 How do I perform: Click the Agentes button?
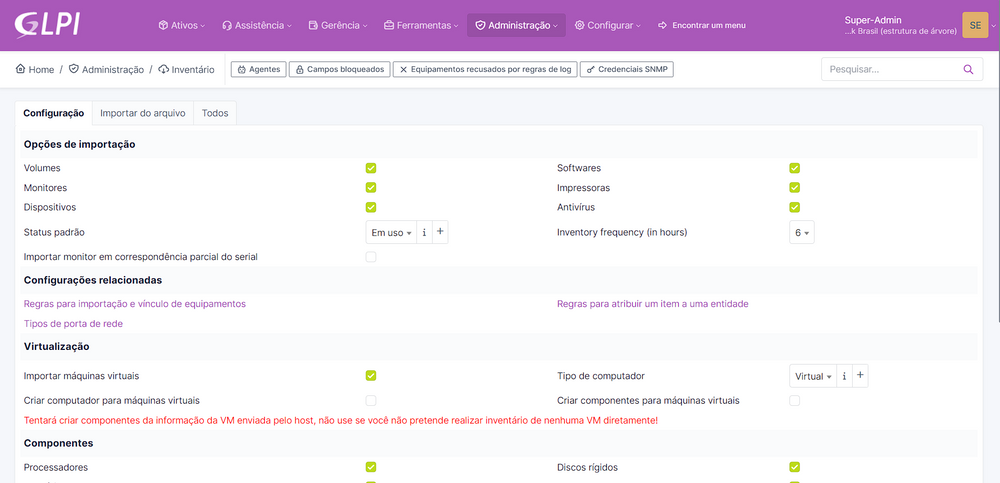point(258,70)
